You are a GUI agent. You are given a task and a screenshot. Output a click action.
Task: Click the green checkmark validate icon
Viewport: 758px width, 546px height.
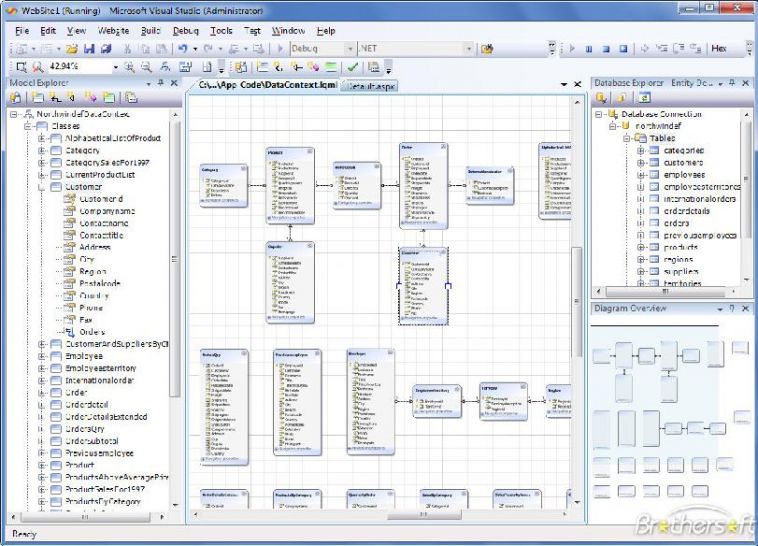pos(353,67)
